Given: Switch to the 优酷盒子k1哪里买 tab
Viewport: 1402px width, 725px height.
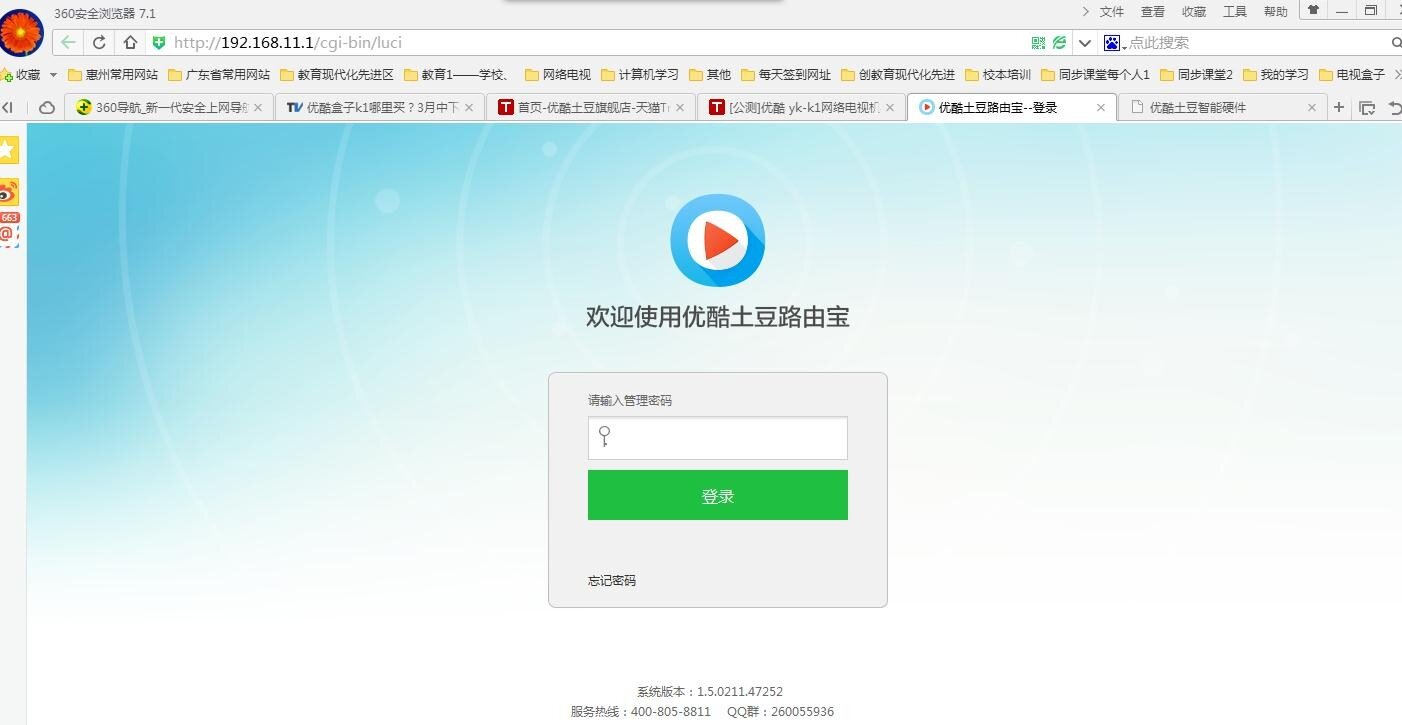Looking at the screenshot, I should tap(380, 107).
